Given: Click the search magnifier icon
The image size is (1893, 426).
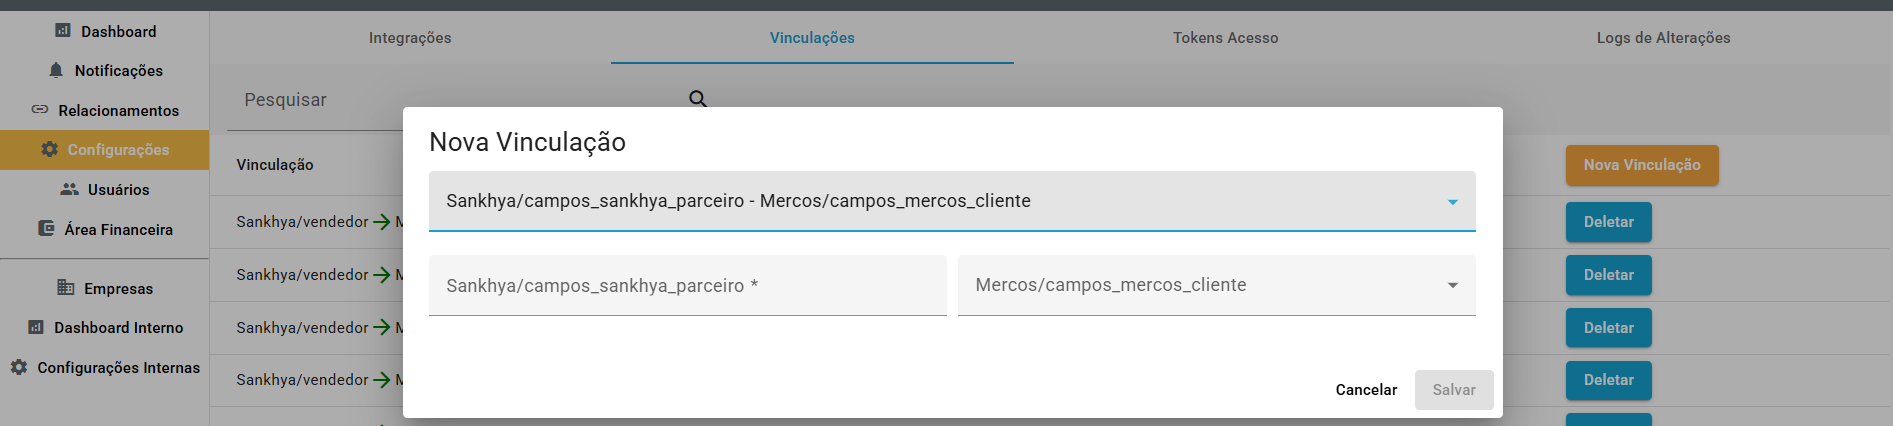Looking at the screenshot, I should pyautogui.click(x=698, y=98).
